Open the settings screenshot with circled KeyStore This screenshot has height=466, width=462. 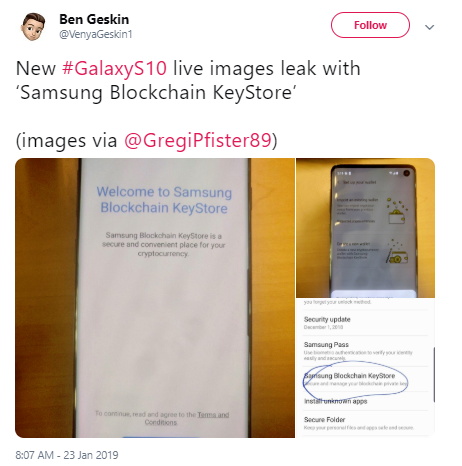366,368
